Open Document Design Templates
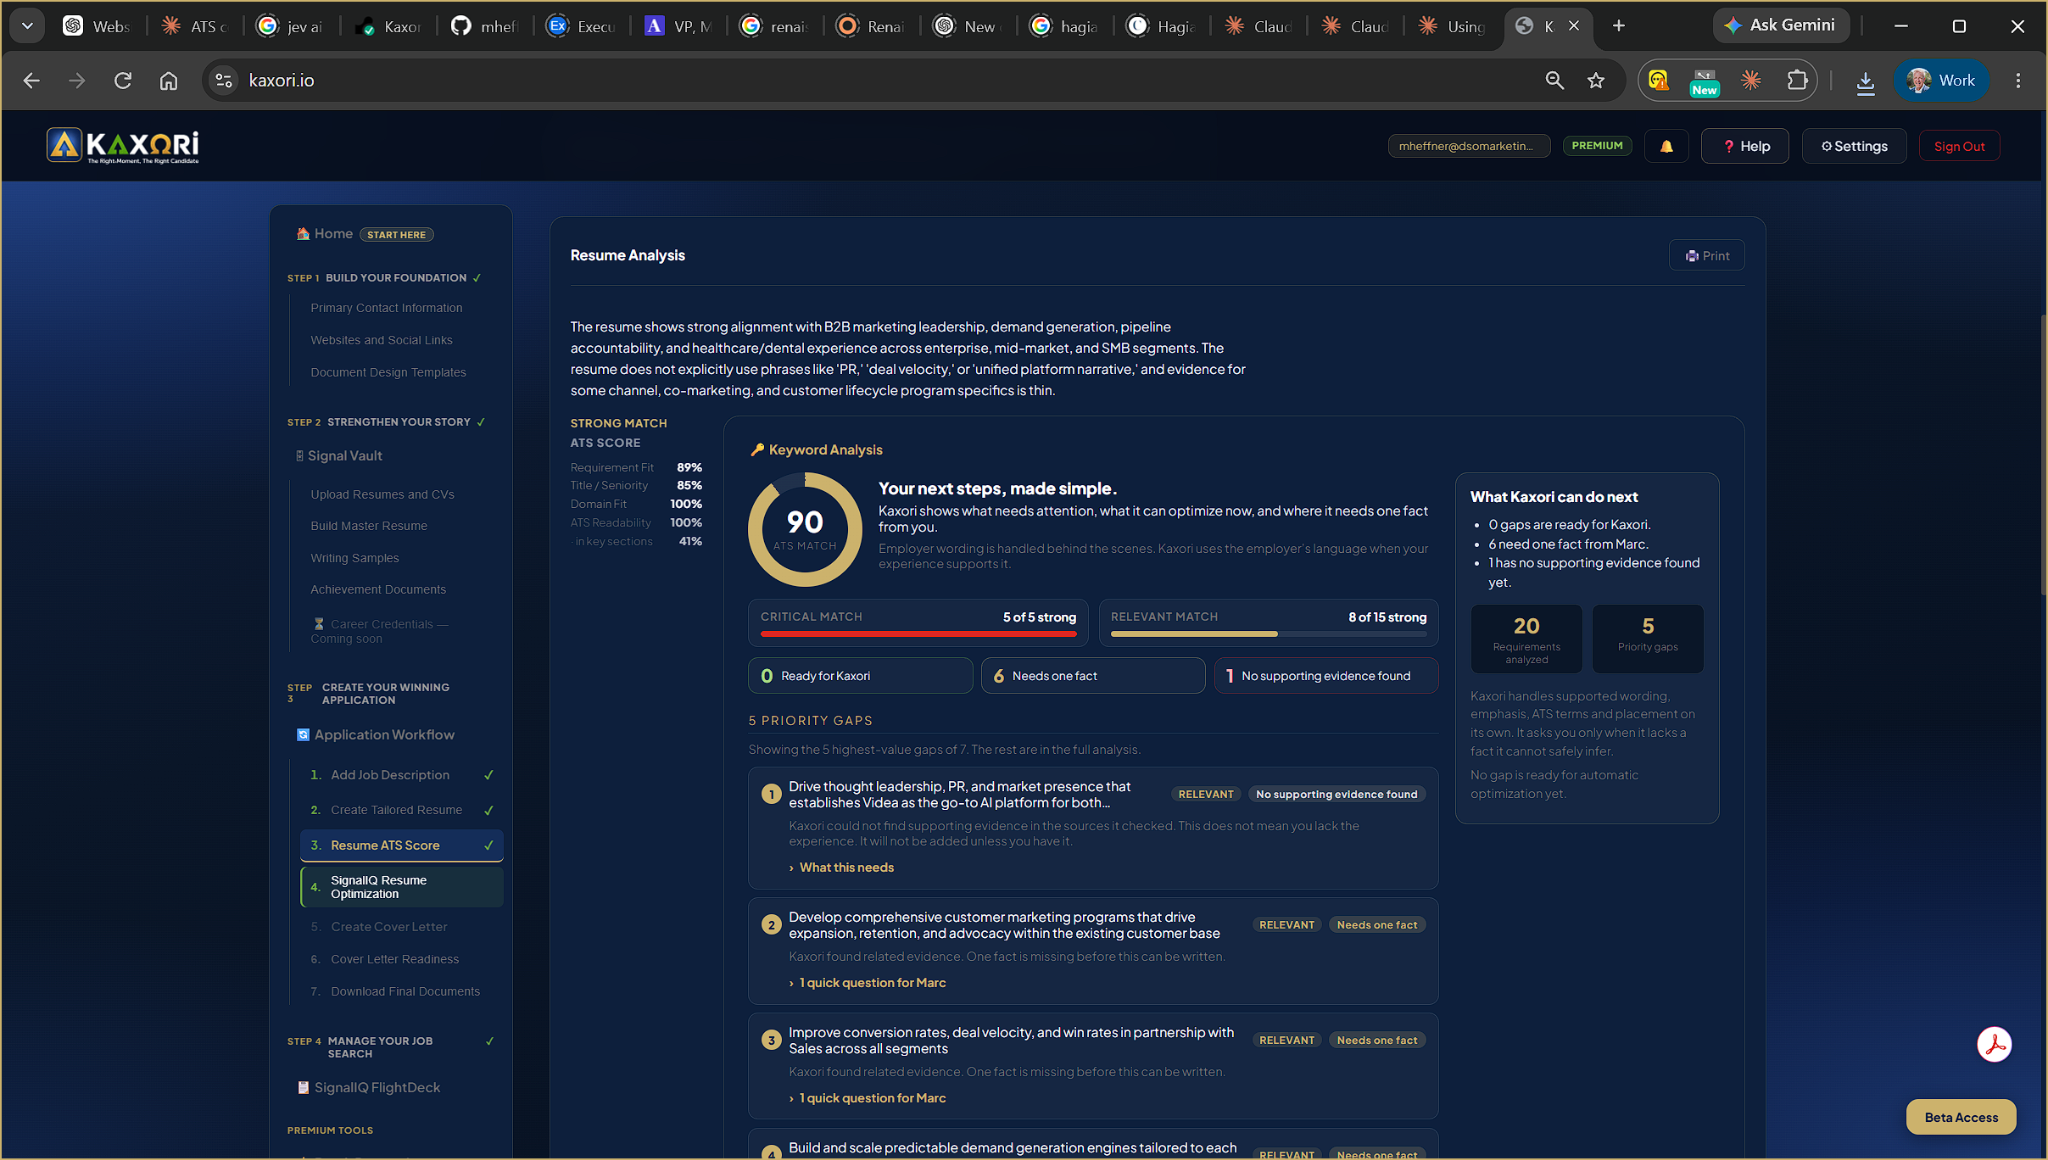2048x1160 pixels. [x=388, y=372]
